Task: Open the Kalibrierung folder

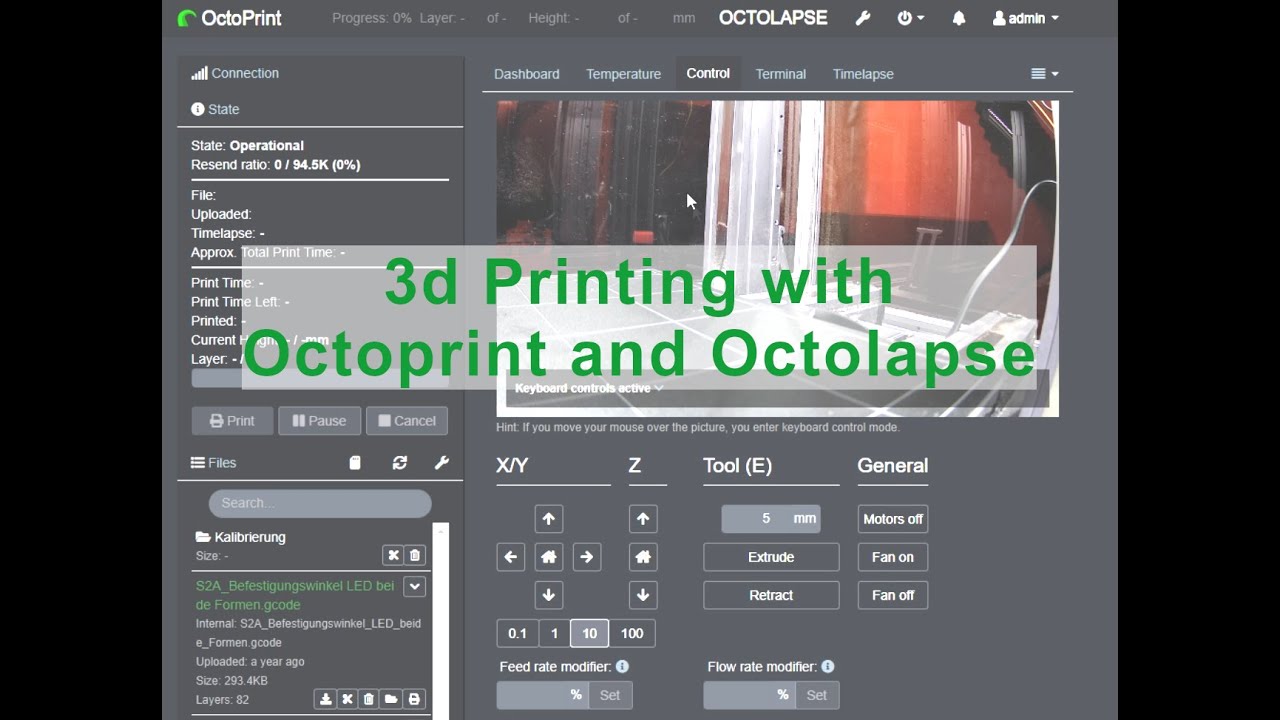Action: tap(241, 537)
